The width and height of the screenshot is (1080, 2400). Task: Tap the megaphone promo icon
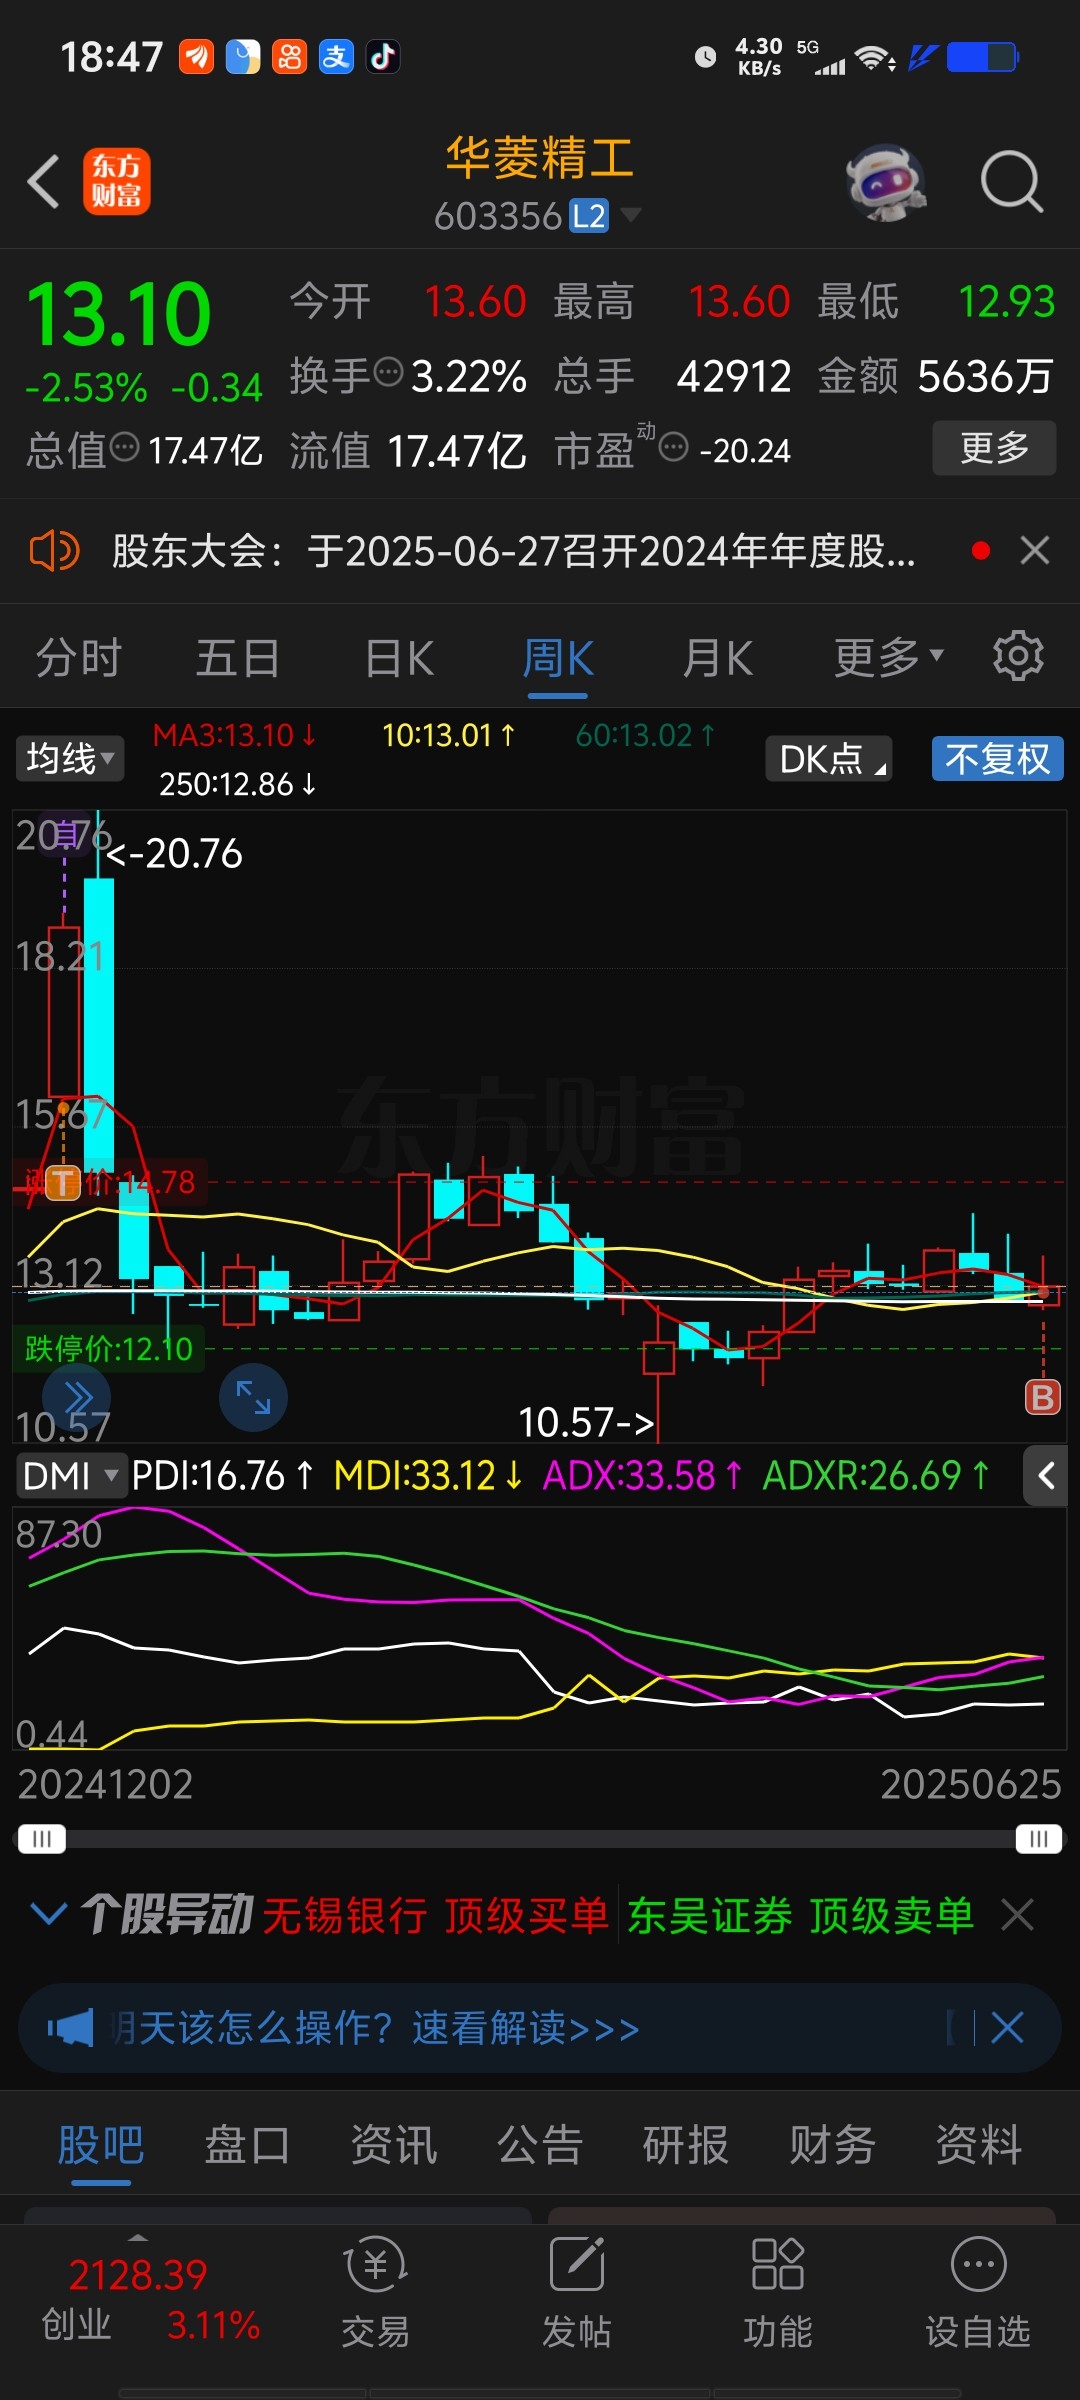click(x=70, y=2028)
